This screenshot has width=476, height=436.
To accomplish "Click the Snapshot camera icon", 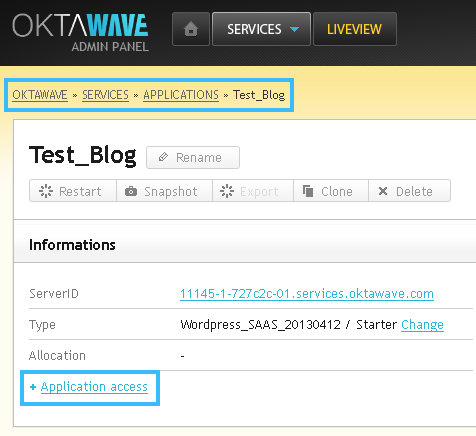I will tap(131, 191).
